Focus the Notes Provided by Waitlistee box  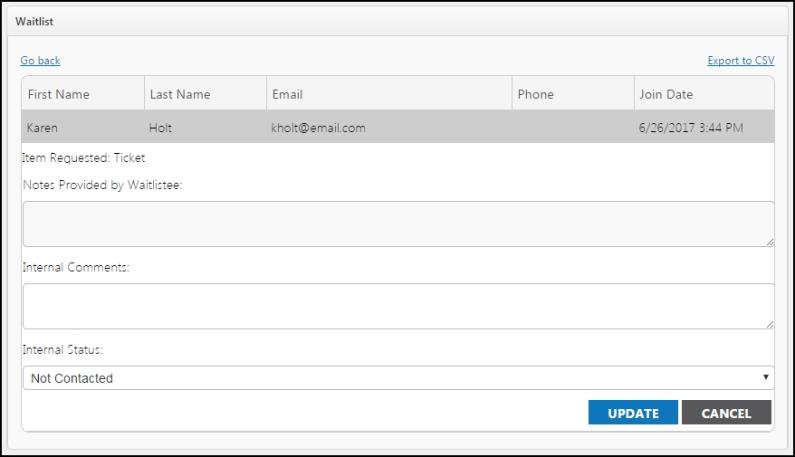[x=399, y=224]
